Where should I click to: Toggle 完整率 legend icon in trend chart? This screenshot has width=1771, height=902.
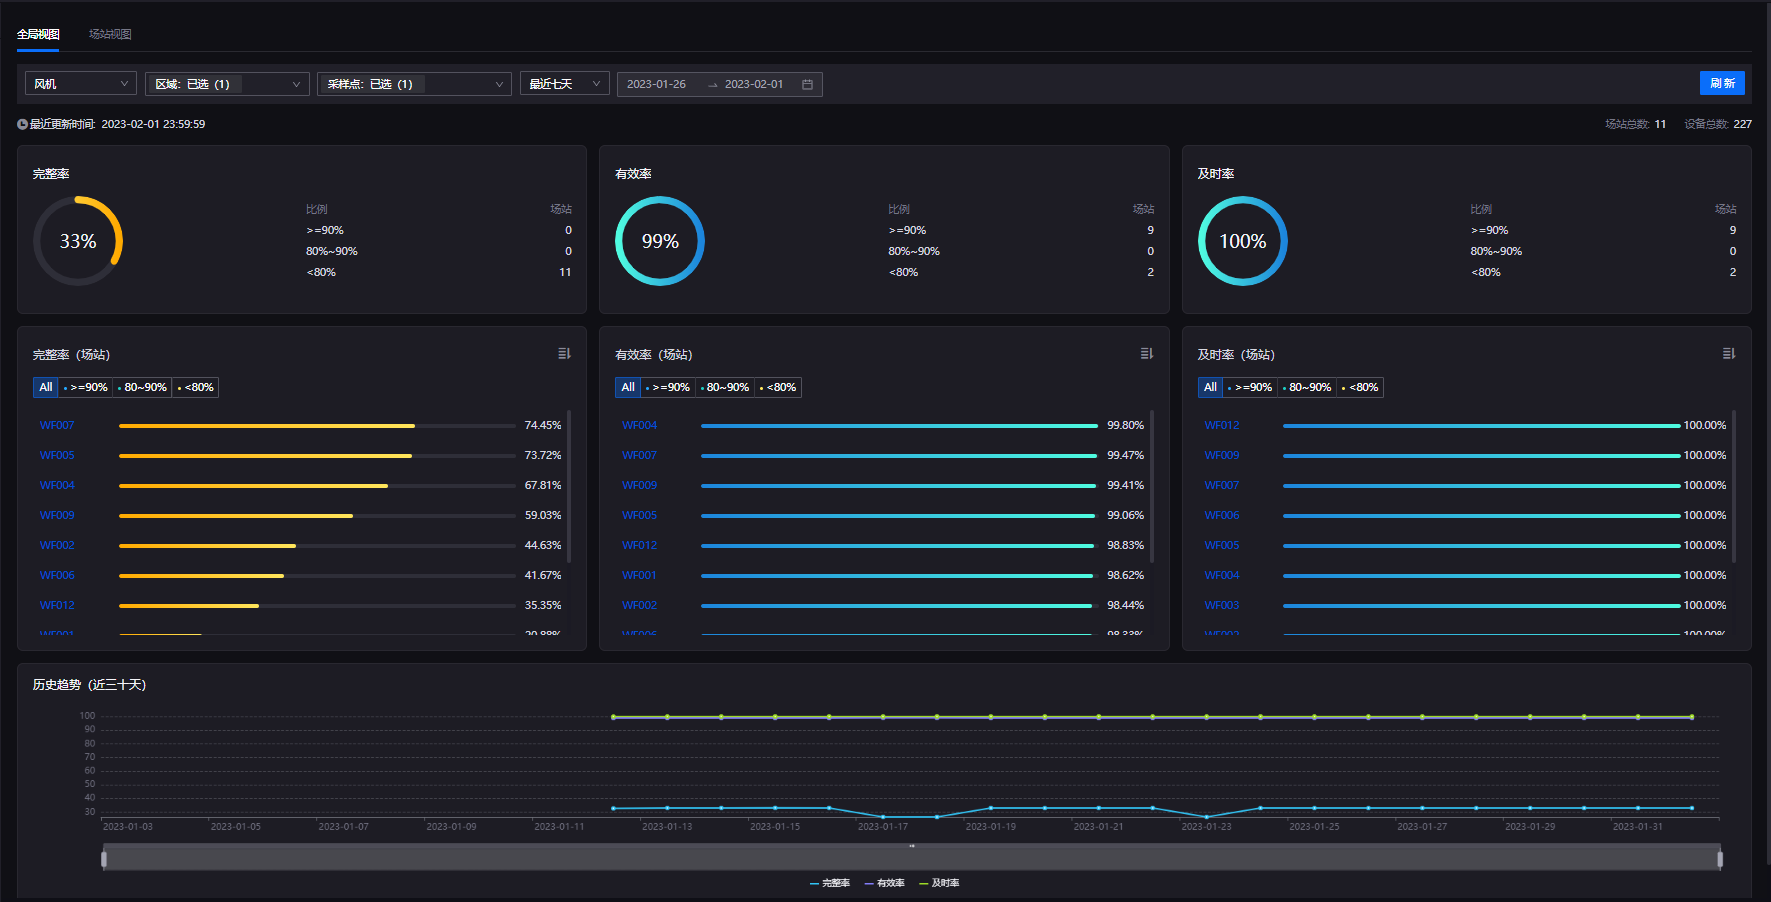click(815, 884)
